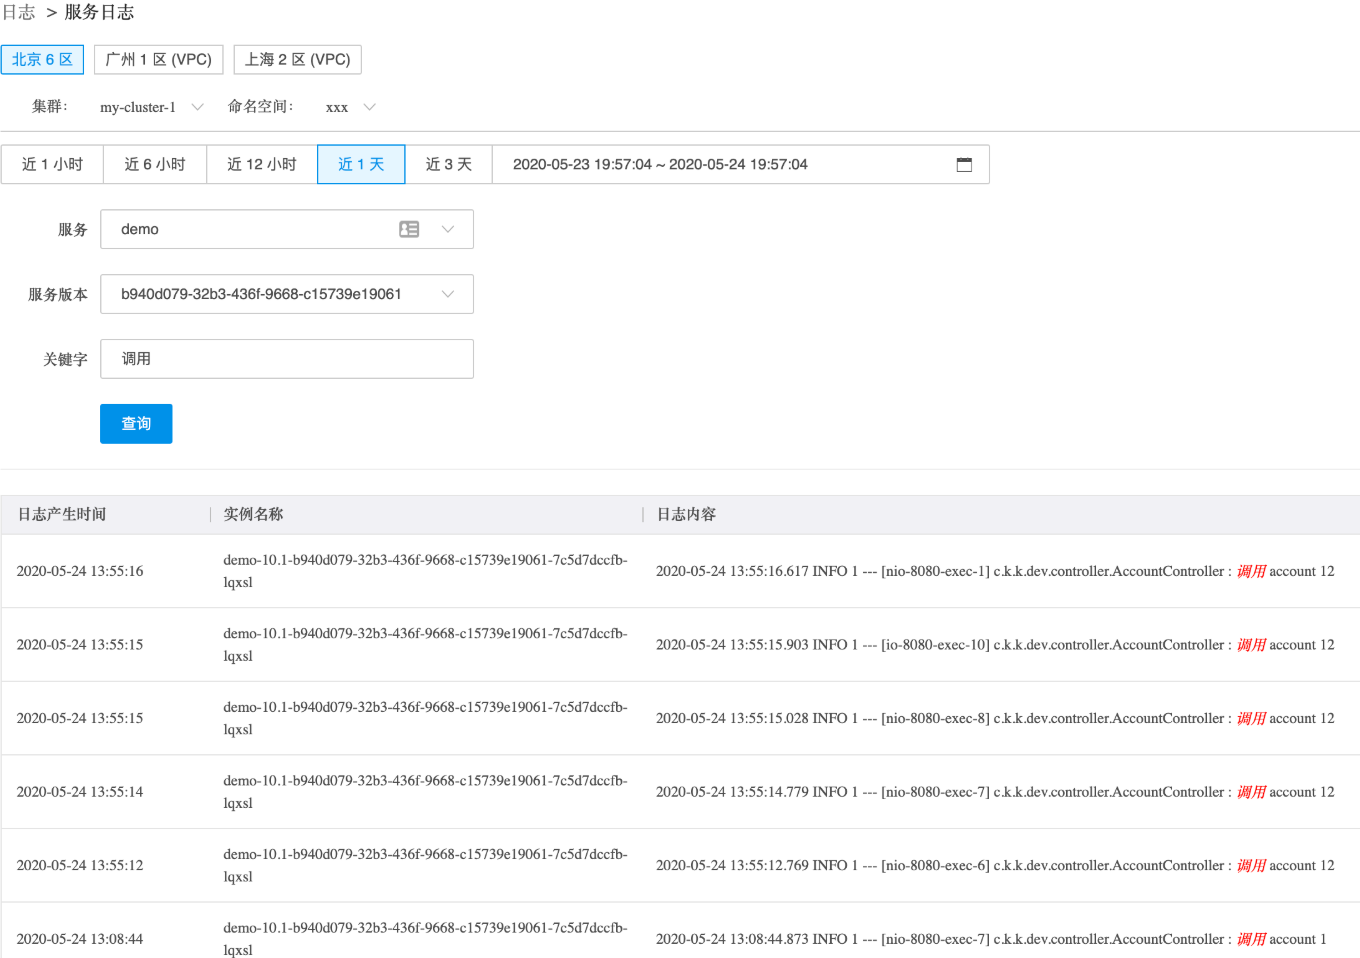Click timestamp 2020-05-24 13:08:44 cell

tap(80, 939)
